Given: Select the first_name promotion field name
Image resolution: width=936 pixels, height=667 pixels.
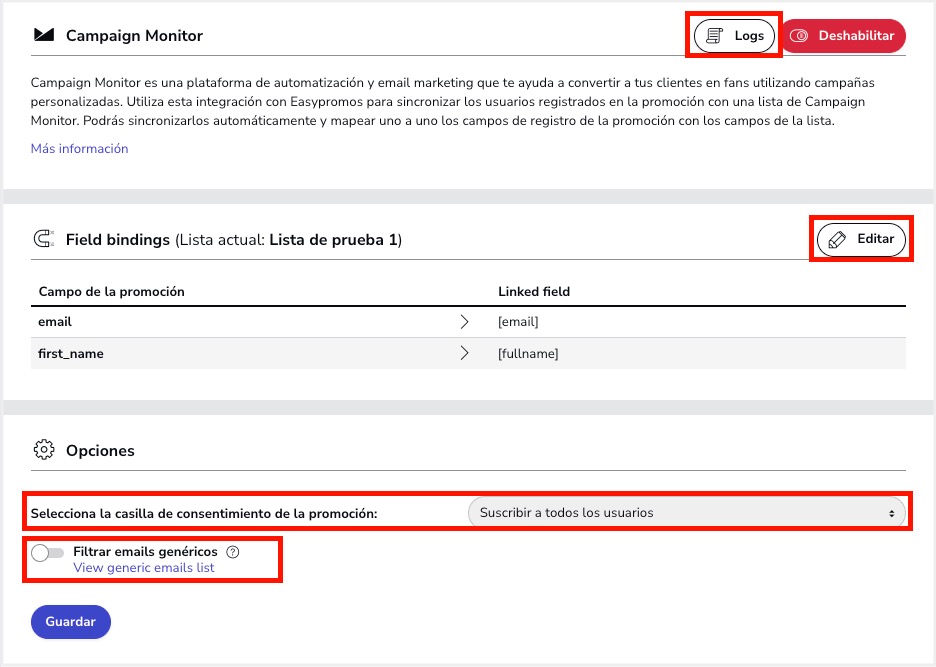Looking at the screenshot, I should (x=71, y=353).
